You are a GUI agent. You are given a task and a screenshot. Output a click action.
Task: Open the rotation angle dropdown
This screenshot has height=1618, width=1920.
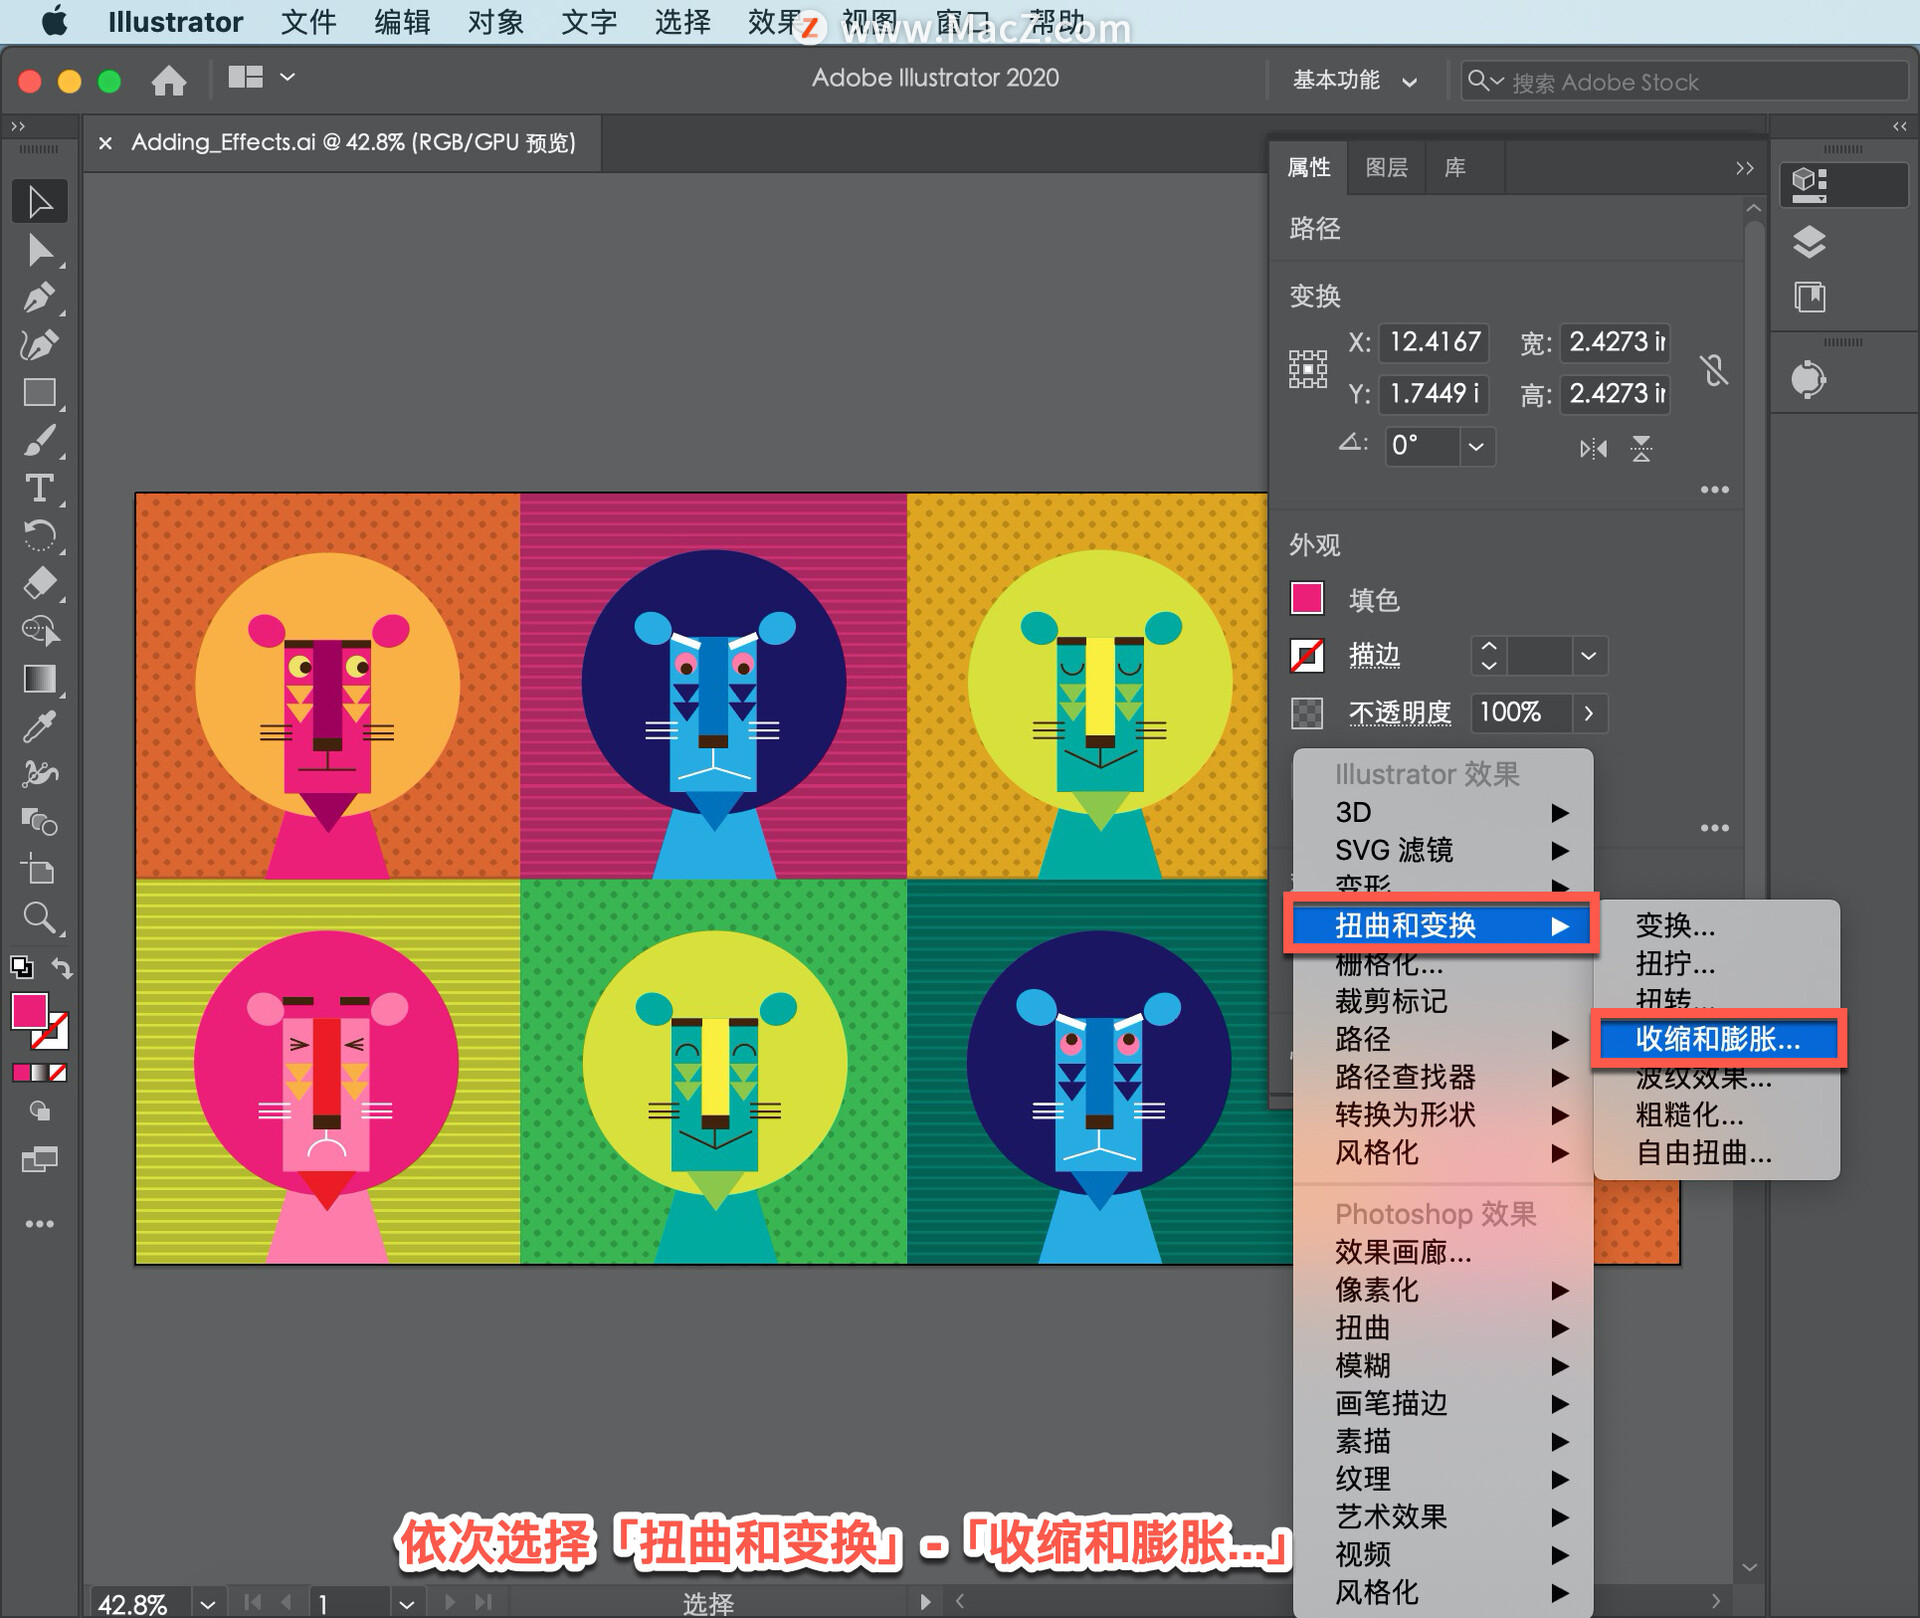[x=1476, y=447]
